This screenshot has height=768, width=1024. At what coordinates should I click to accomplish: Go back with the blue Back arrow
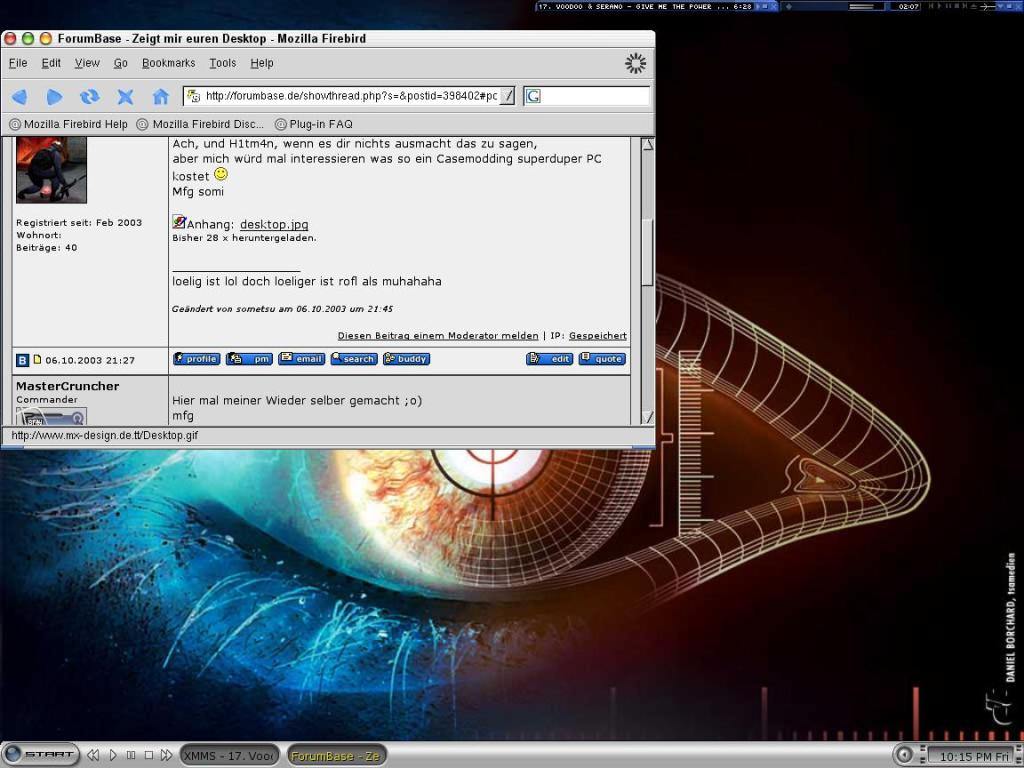click(20, 97)
